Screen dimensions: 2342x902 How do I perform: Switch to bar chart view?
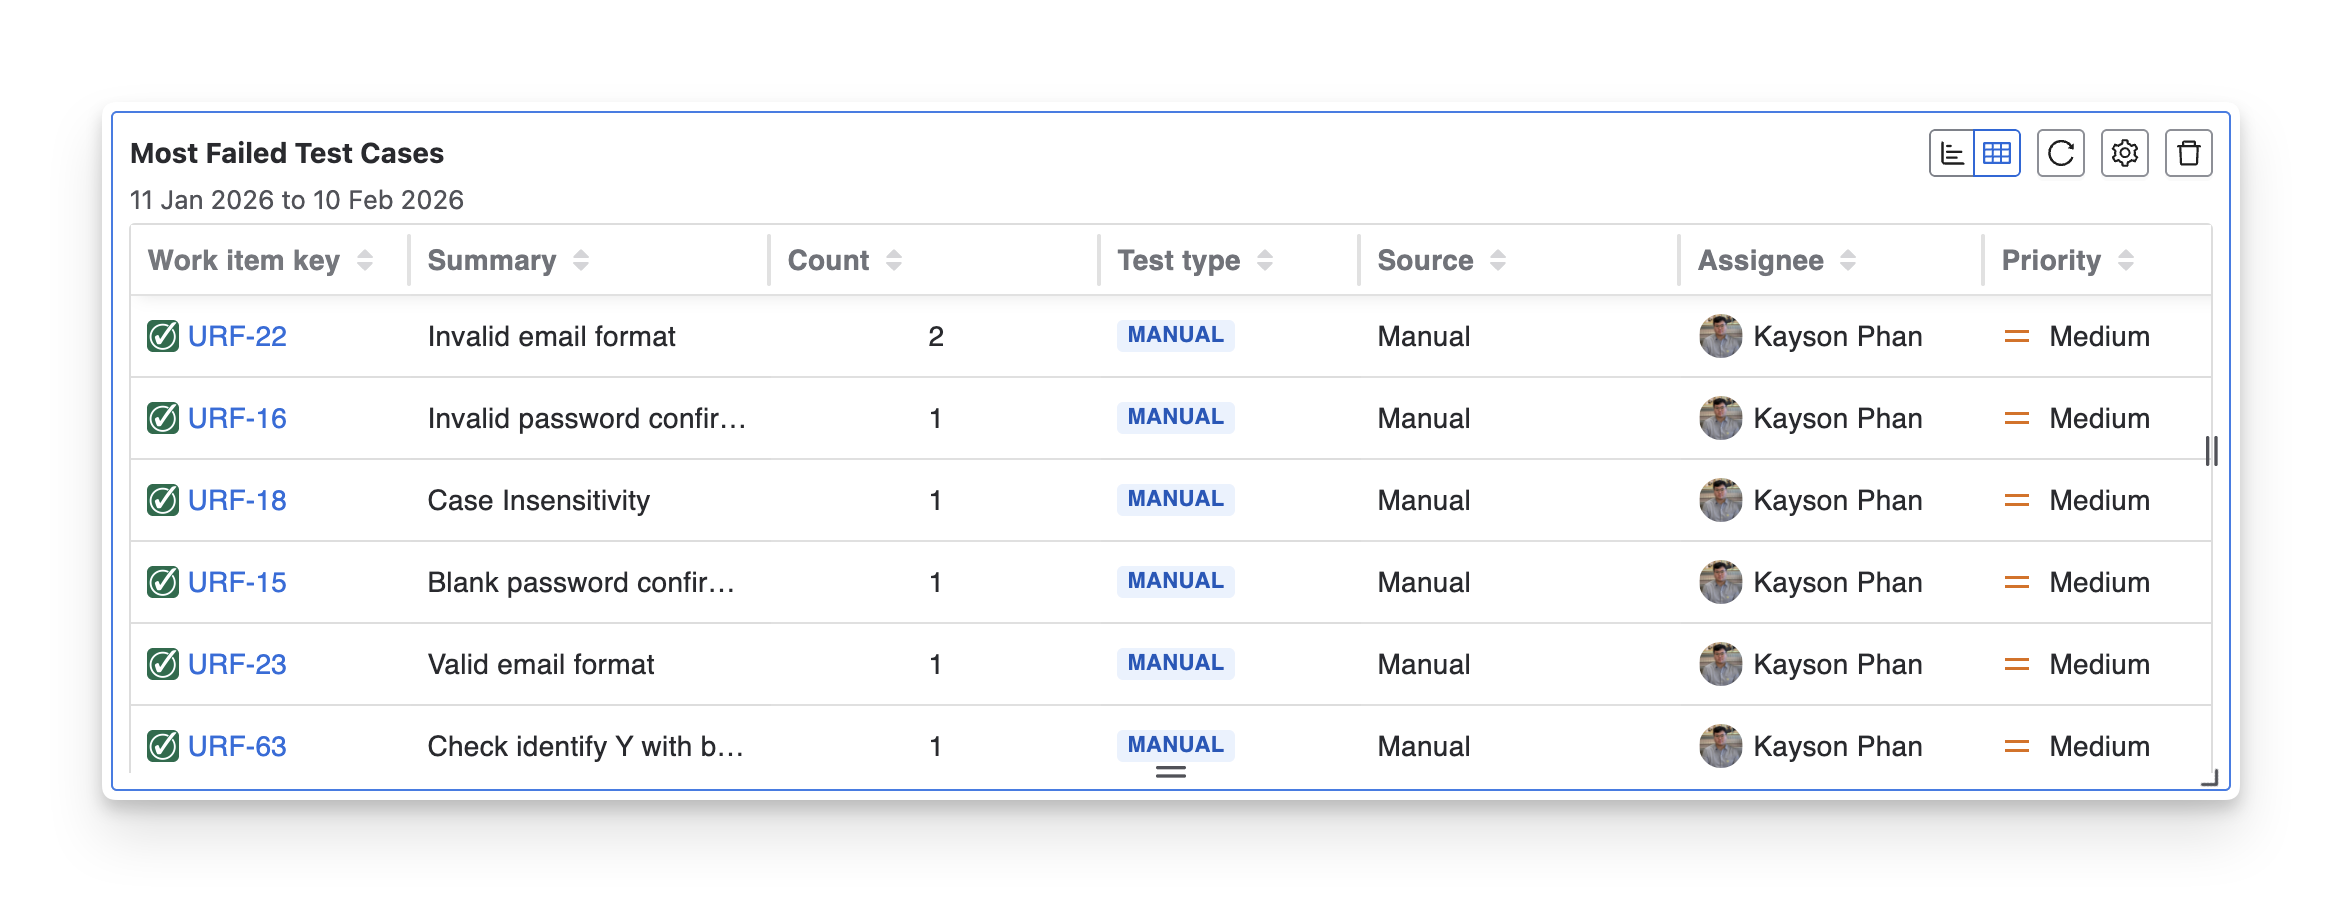click(1952, 153)
